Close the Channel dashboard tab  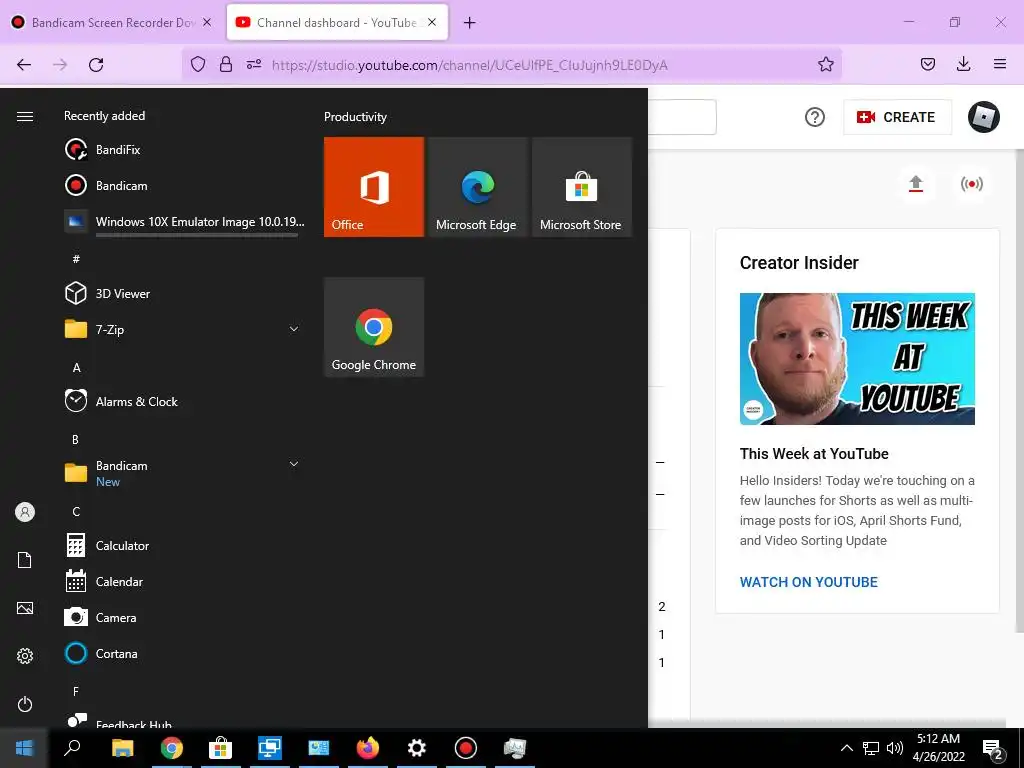click(432, 22)
